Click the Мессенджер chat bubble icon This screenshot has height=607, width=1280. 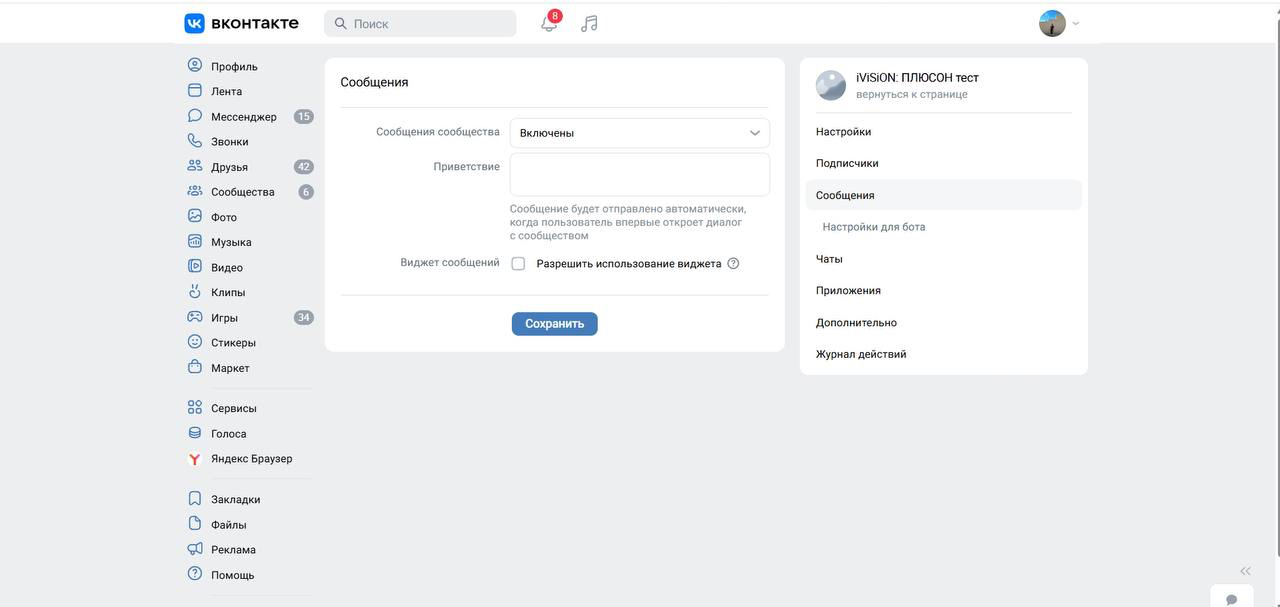pyautogui.click(x=195, y=116)
